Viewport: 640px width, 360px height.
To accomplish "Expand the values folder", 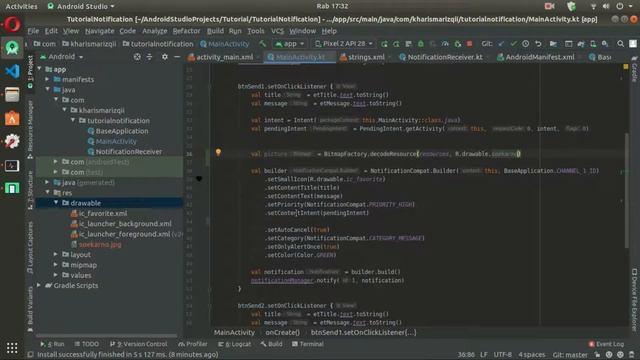I will pyautogui.click(x=56, y=275).
